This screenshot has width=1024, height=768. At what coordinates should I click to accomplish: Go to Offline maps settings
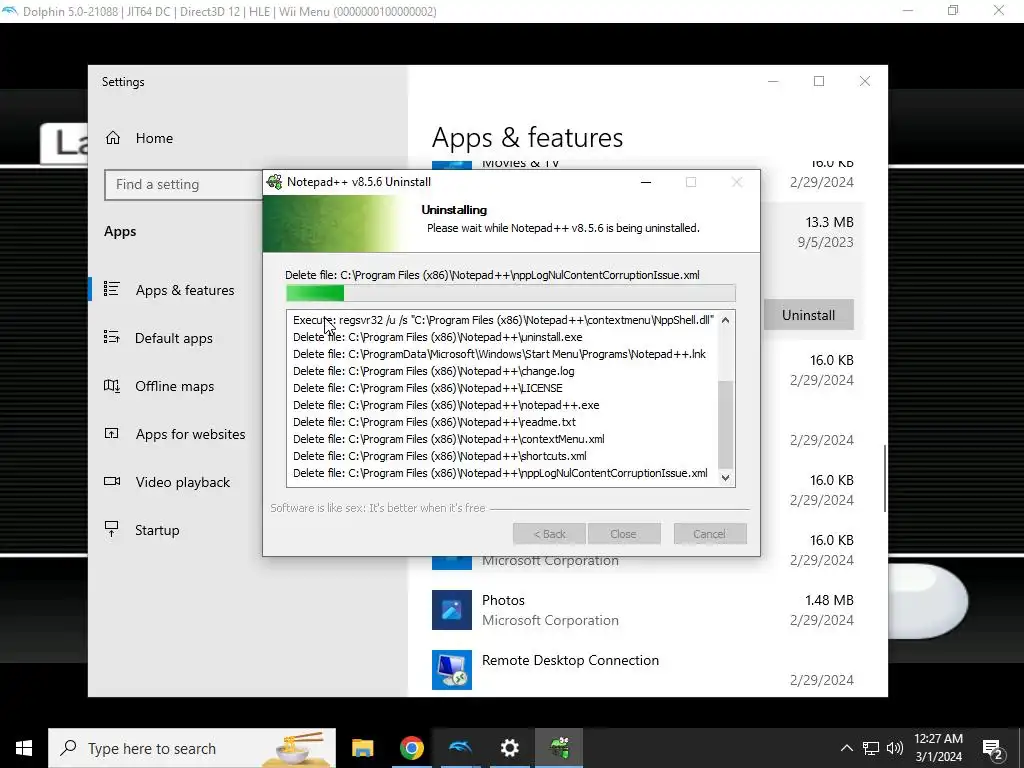[174, 386]
